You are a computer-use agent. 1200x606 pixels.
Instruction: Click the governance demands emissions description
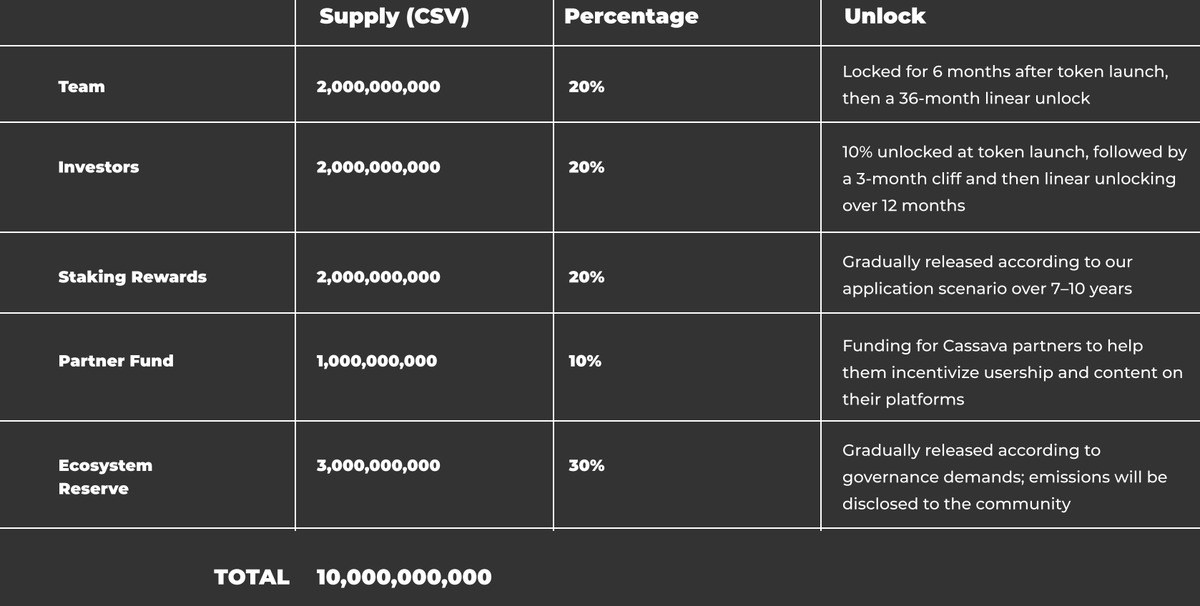(x=1004, y=477)
